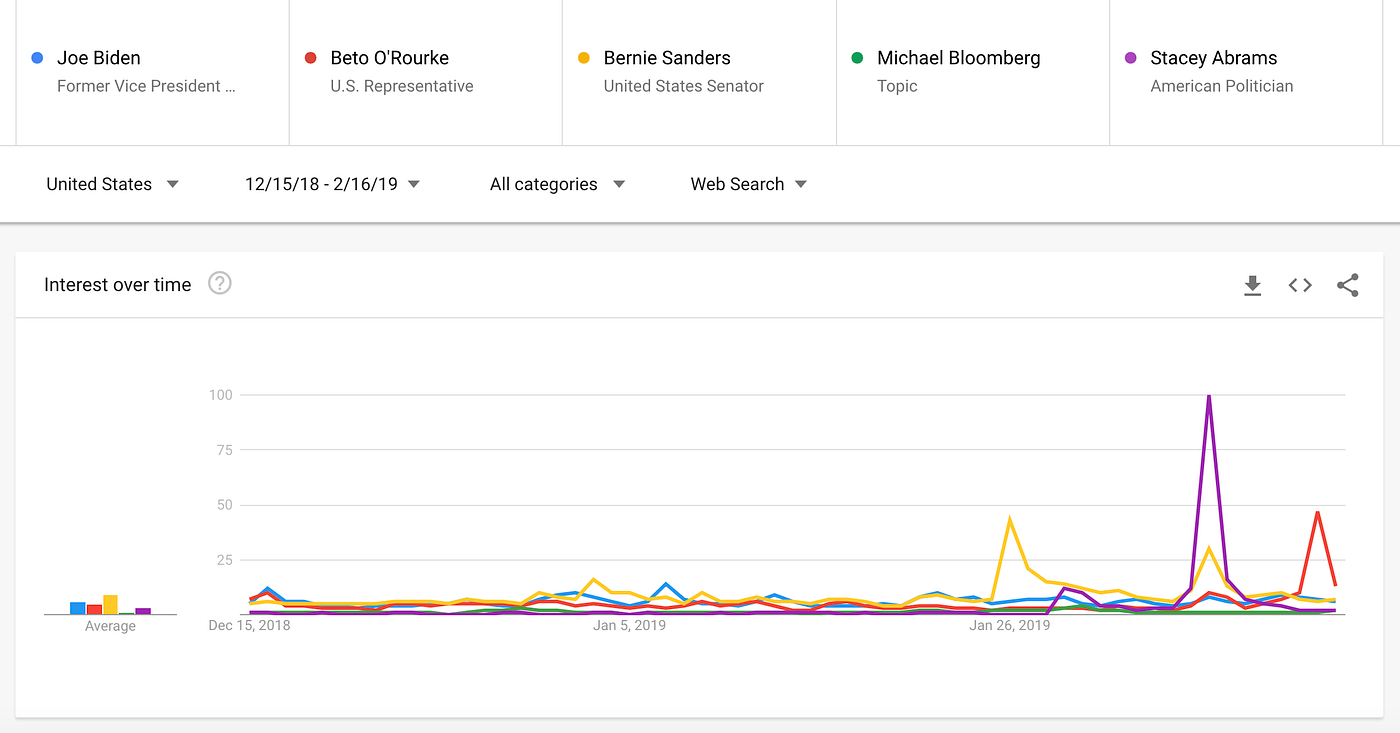Open the Interest over time help icon
This screenshot has width=1400, height=733.
pyautogui.click(x=220, y=284)
